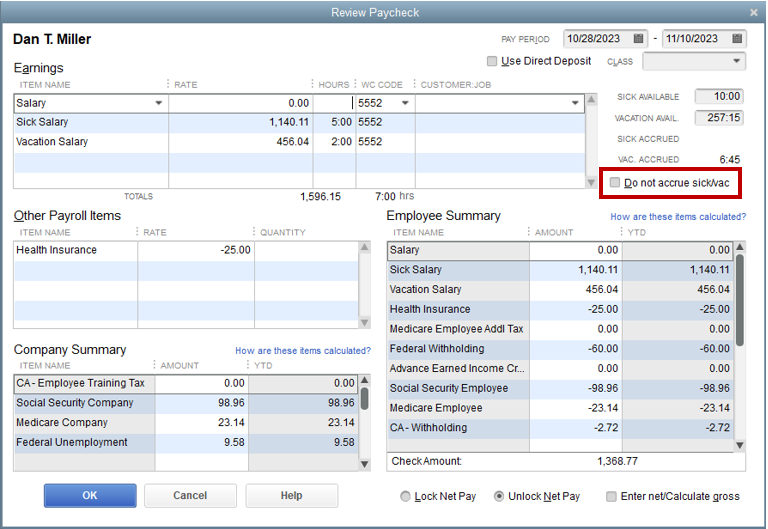The width and height of the screenshot is (768, 529).
Task: Click Federal Withholding amount -60.00
Action: [x=603, y=349]
